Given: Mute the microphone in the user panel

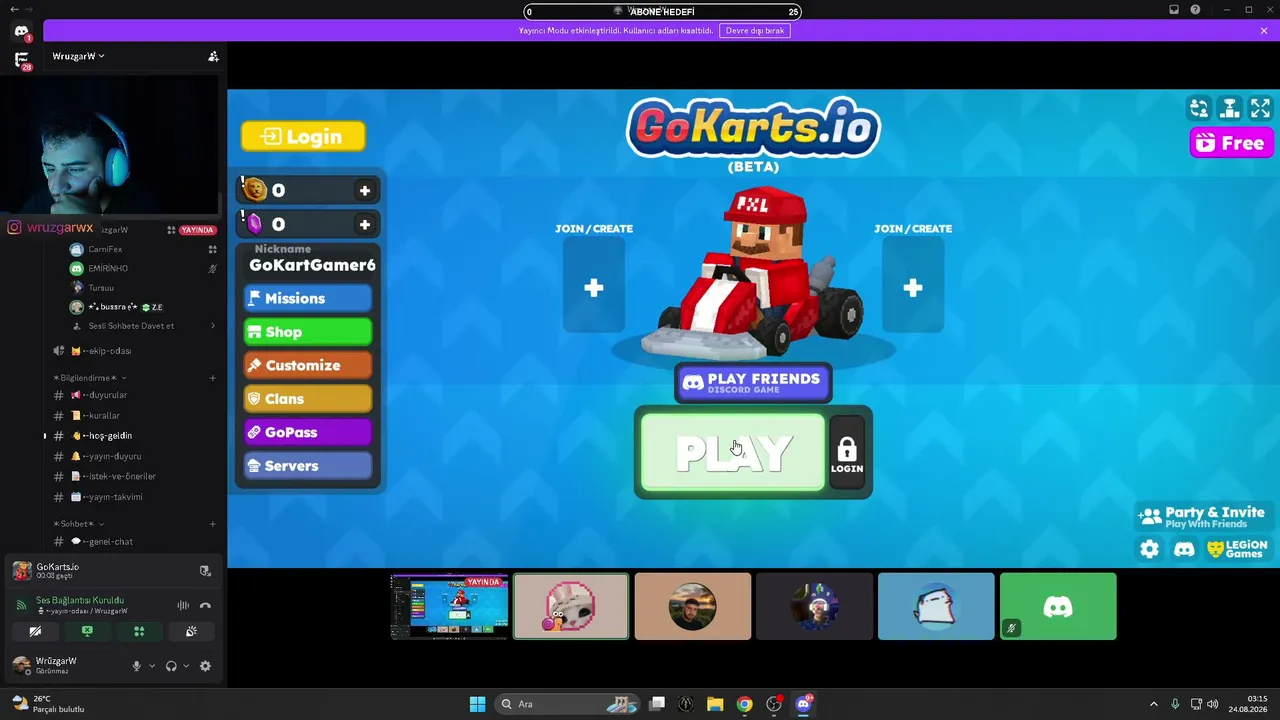Looking at the screenshot, I should pyautogui.click(x=137, y=666).
